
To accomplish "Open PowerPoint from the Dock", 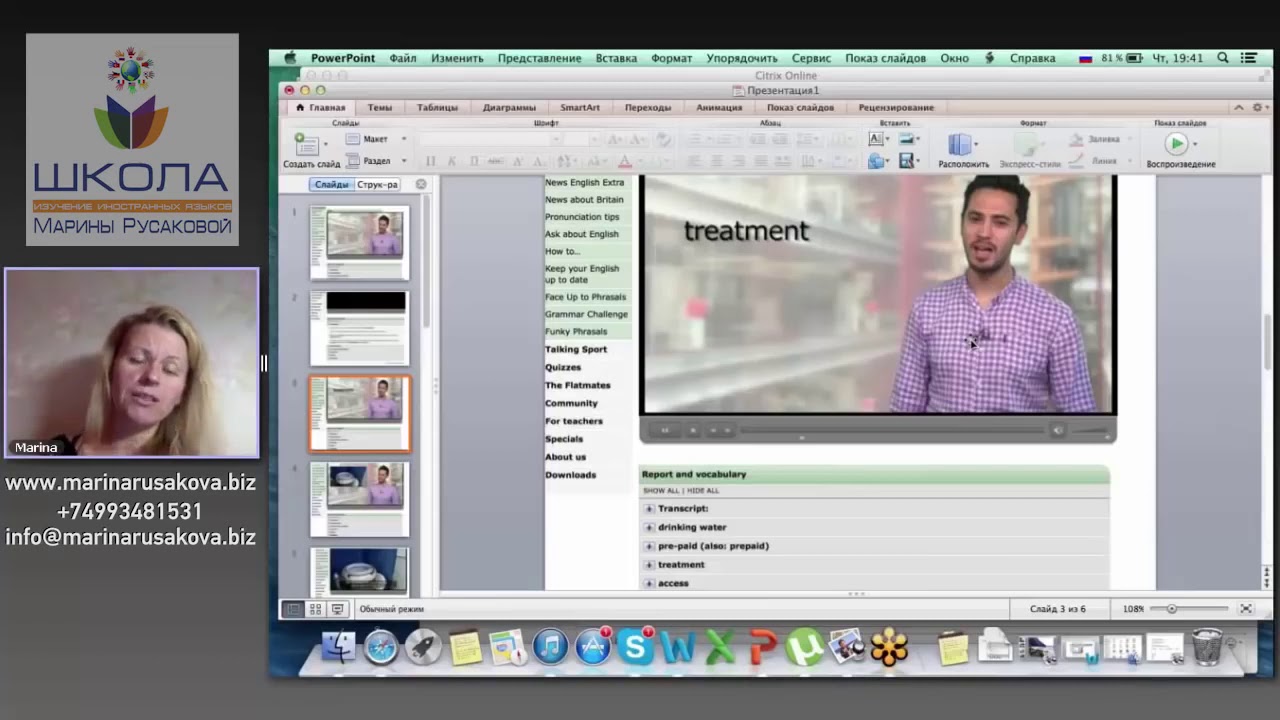I will [763, 648].
